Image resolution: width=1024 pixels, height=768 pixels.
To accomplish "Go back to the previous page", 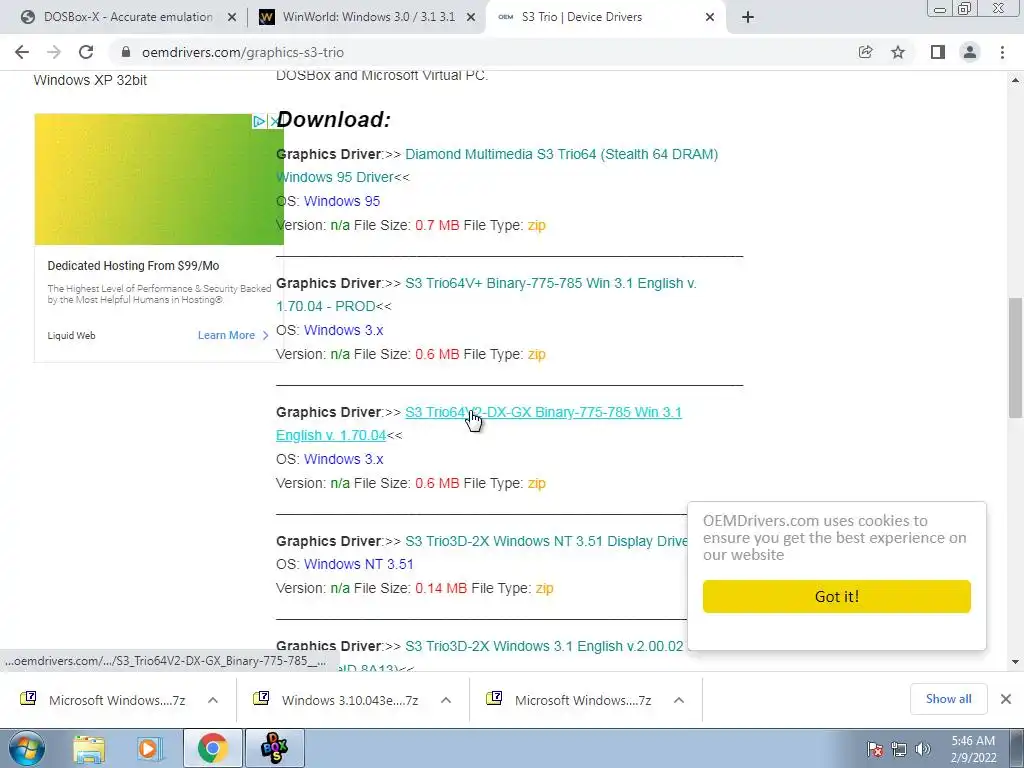I will tap(22, 52).
